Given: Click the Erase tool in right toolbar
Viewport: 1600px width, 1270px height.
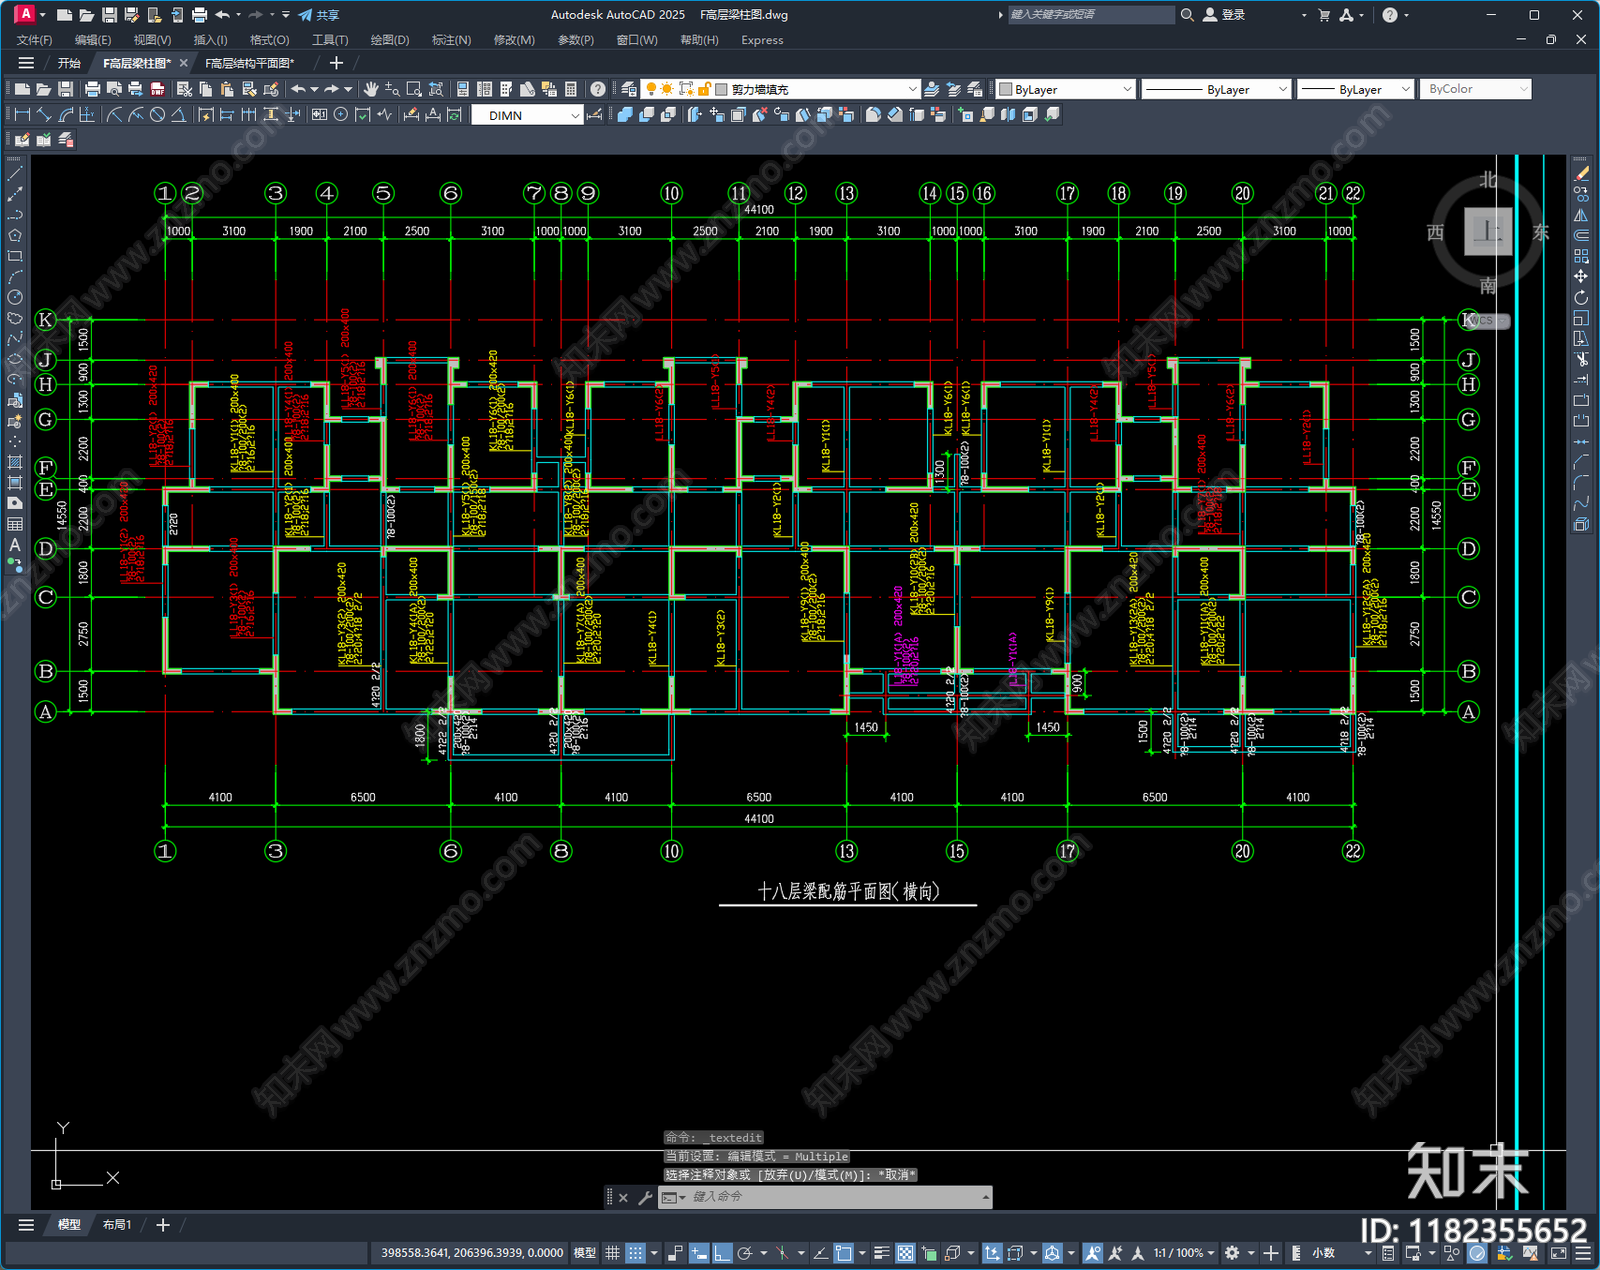Looking at the screenshot, I should (1581, 173).
